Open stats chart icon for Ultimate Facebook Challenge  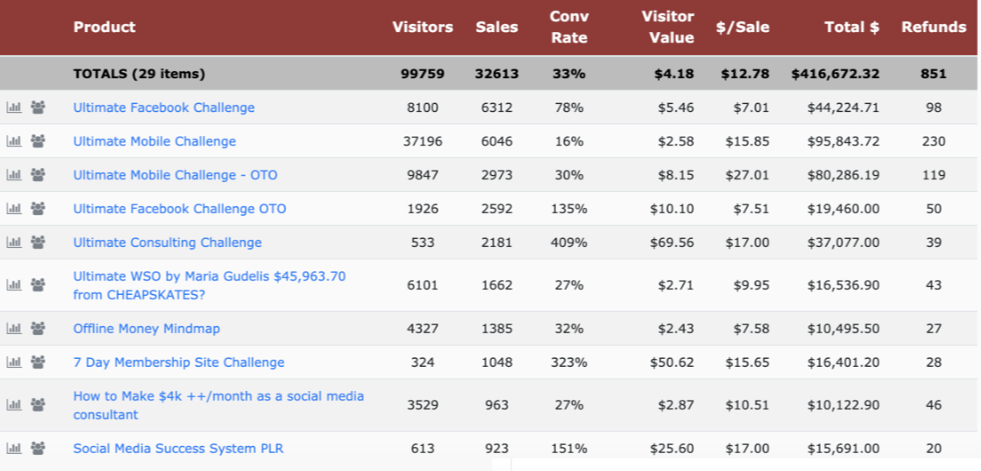(x=14, y=108)
